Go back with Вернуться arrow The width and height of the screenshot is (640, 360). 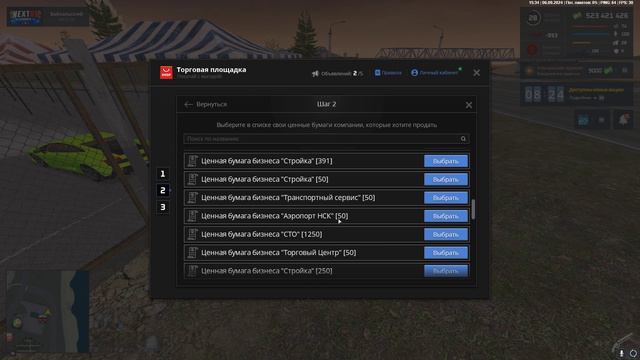pyautogui.click(x=205, y=104)
